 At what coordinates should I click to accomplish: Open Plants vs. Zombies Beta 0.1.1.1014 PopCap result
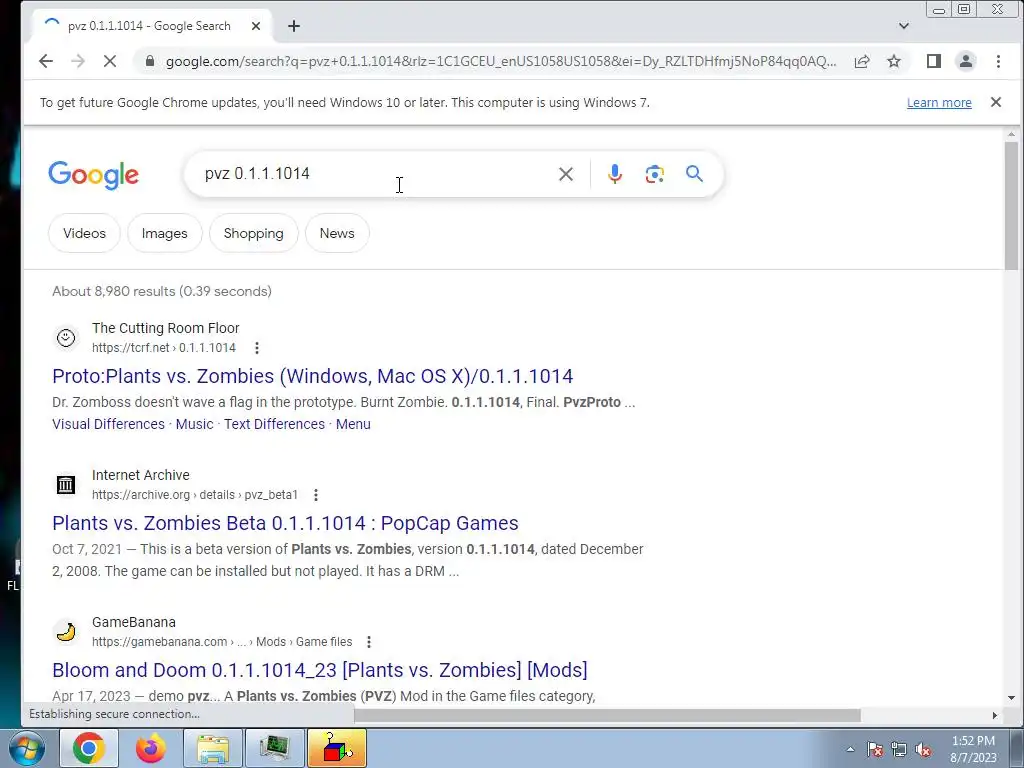pos(285,523)
